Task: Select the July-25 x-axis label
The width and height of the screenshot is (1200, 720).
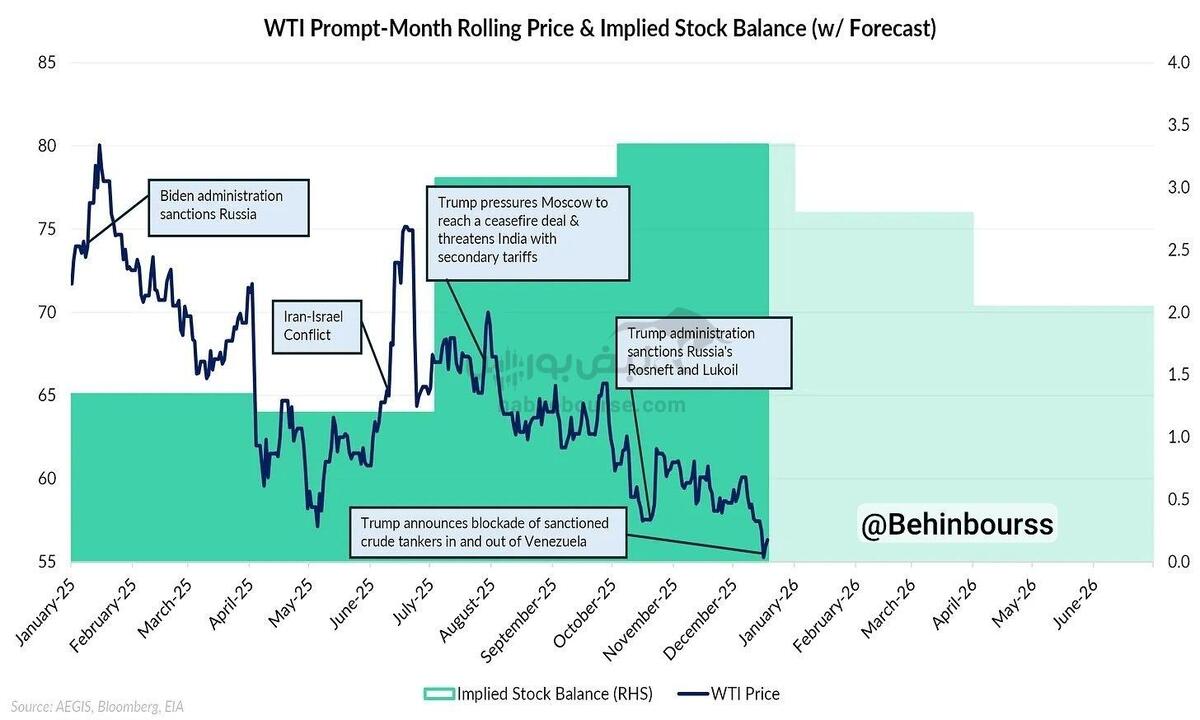Action: 411,603
